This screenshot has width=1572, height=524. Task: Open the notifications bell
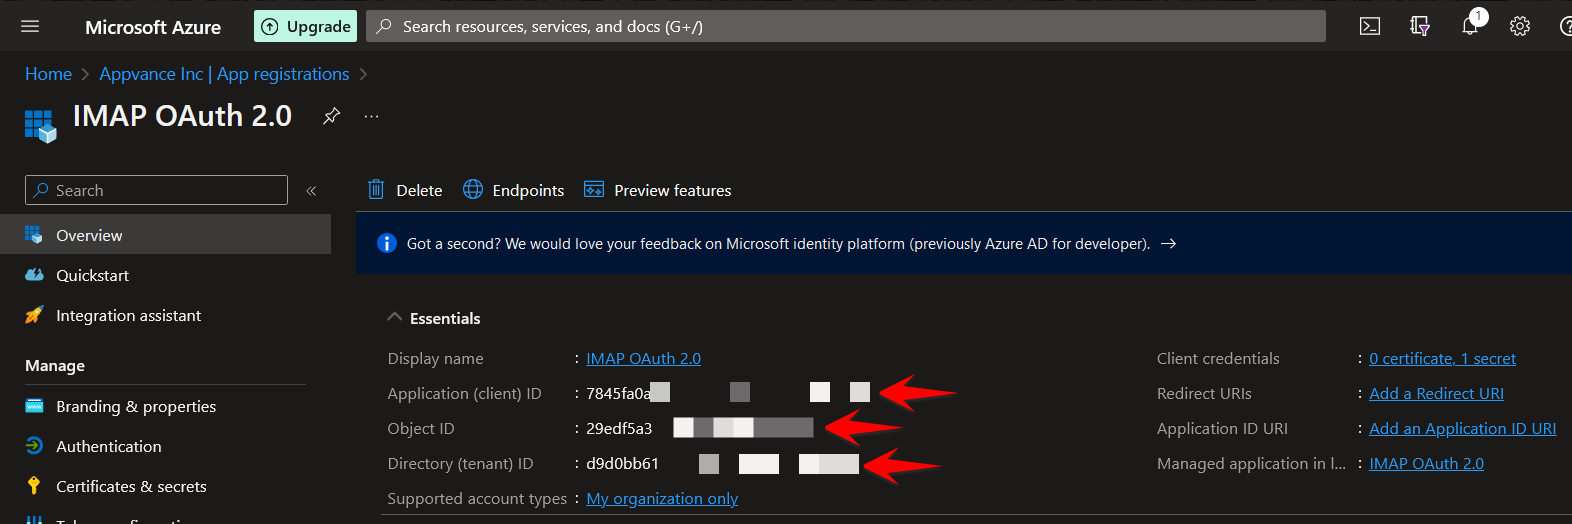1470,26
